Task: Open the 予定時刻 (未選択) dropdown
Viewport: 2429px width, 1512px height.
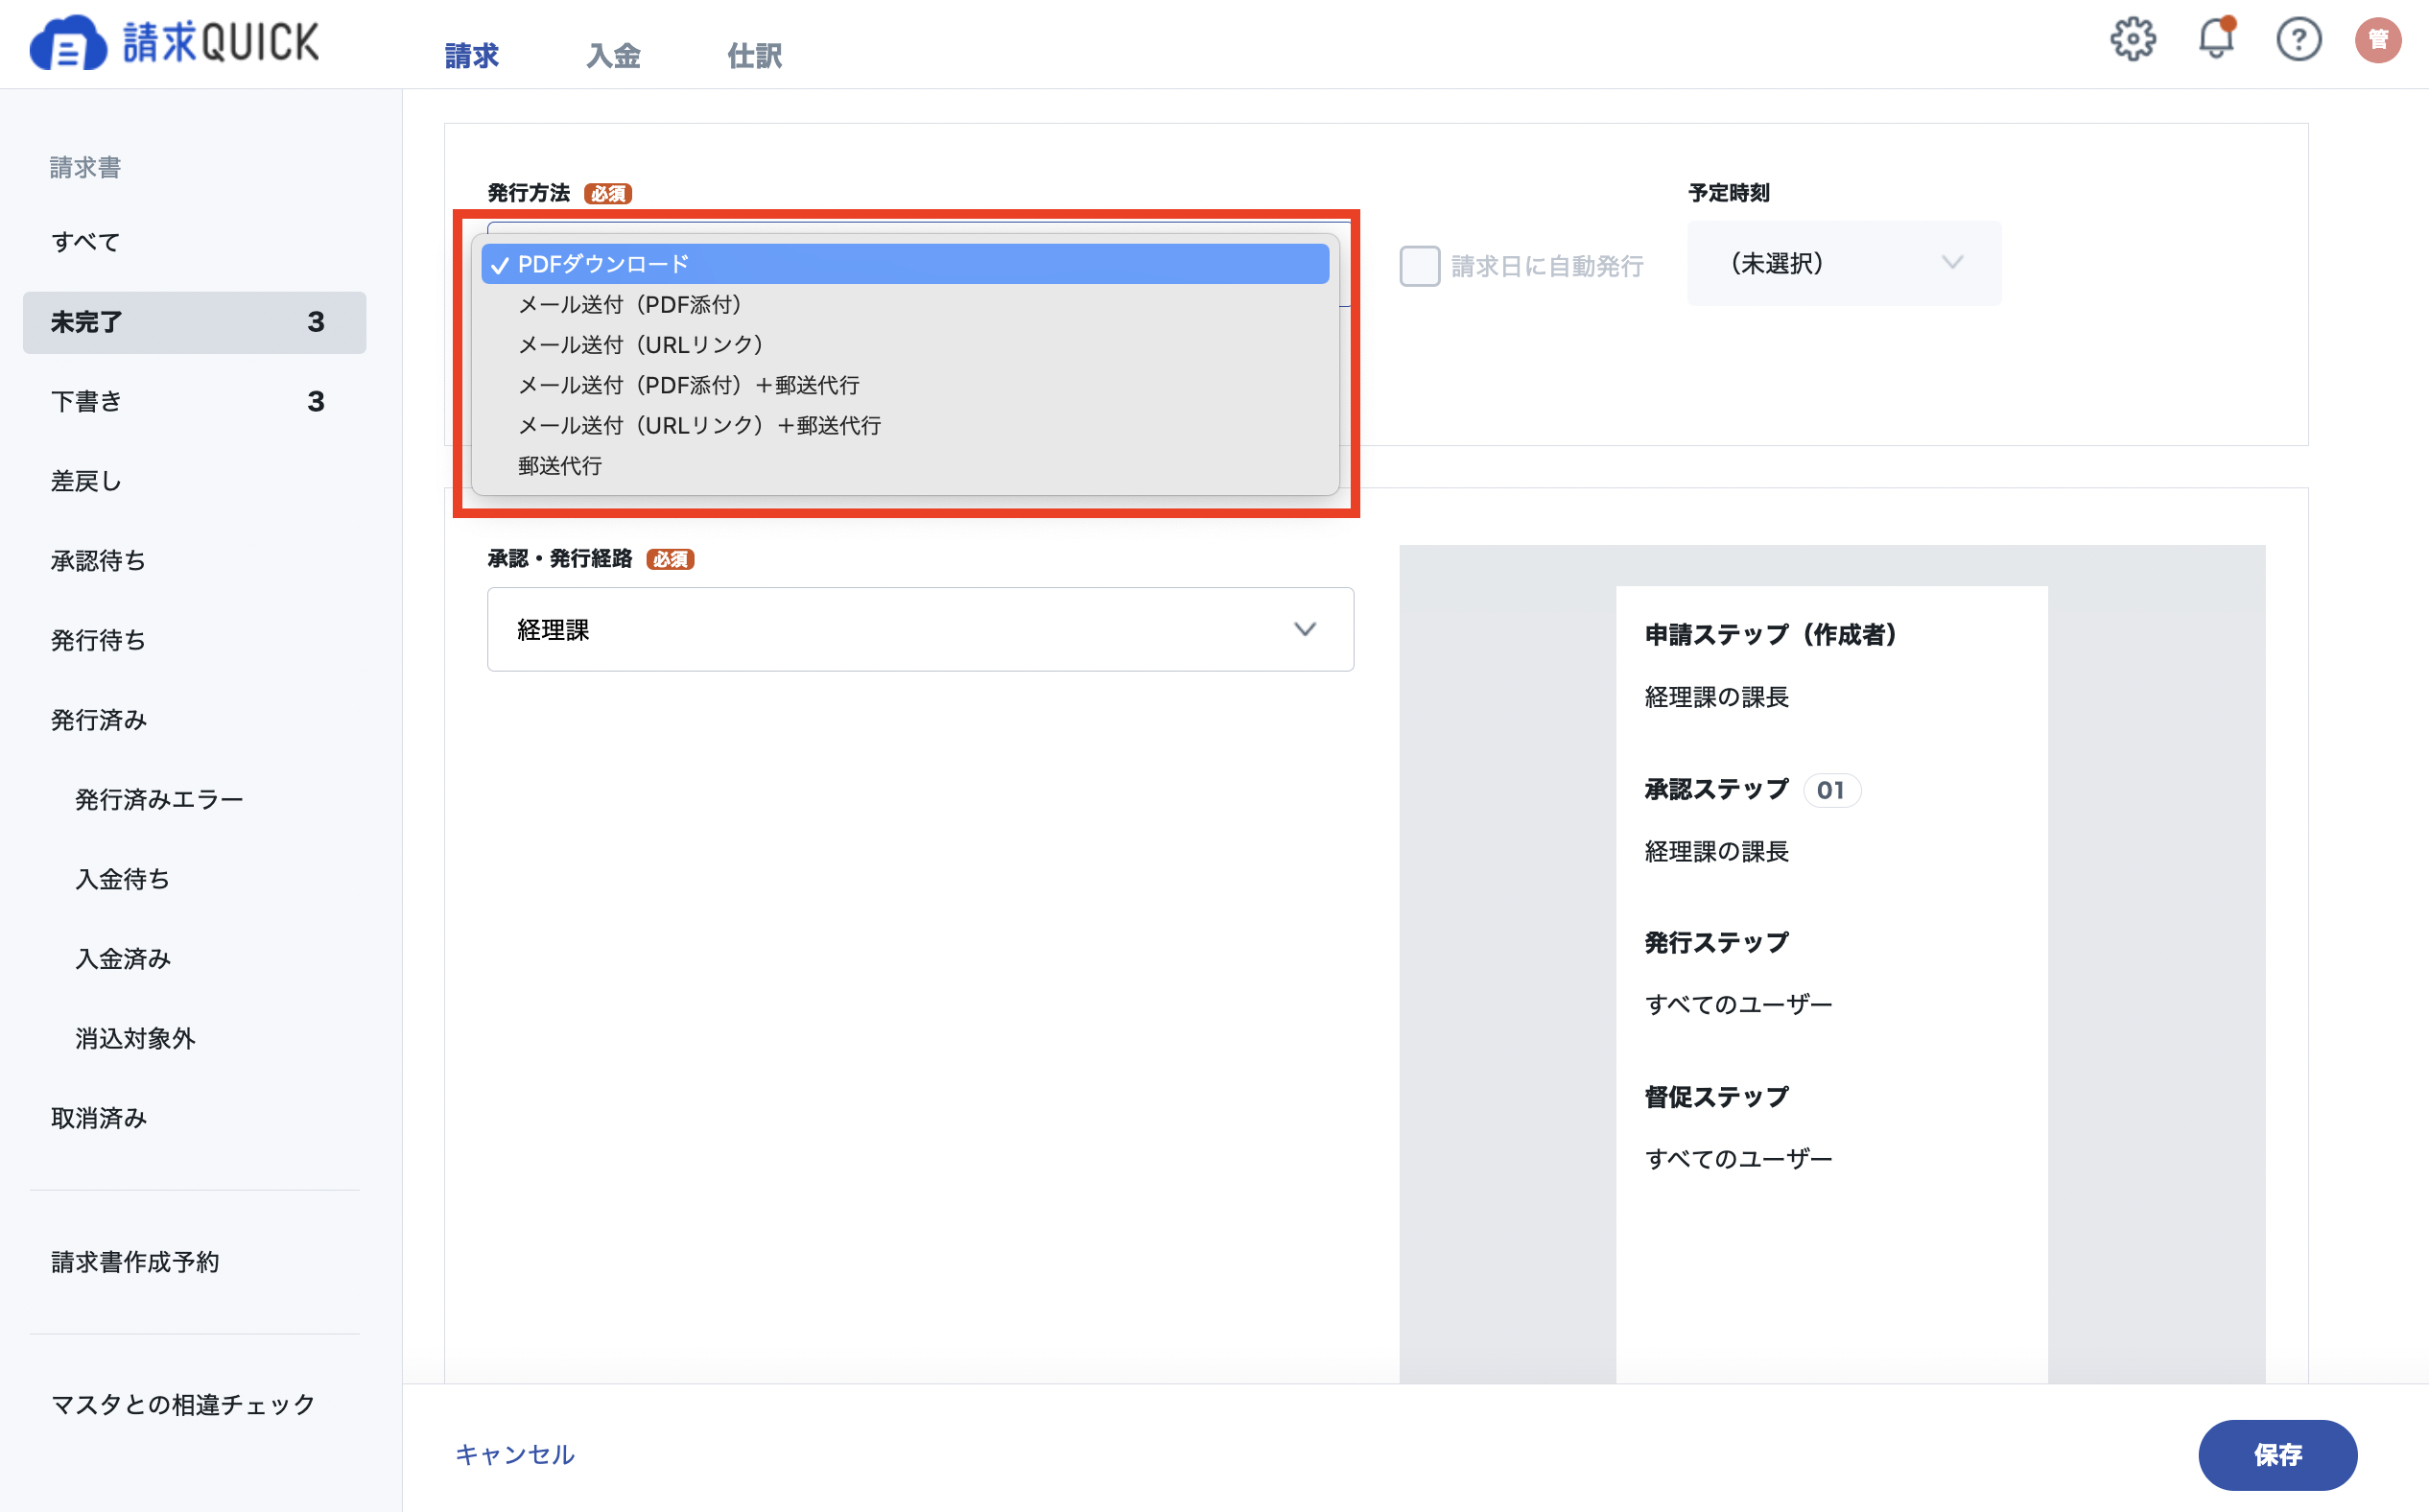Action: coord(1844,263)
